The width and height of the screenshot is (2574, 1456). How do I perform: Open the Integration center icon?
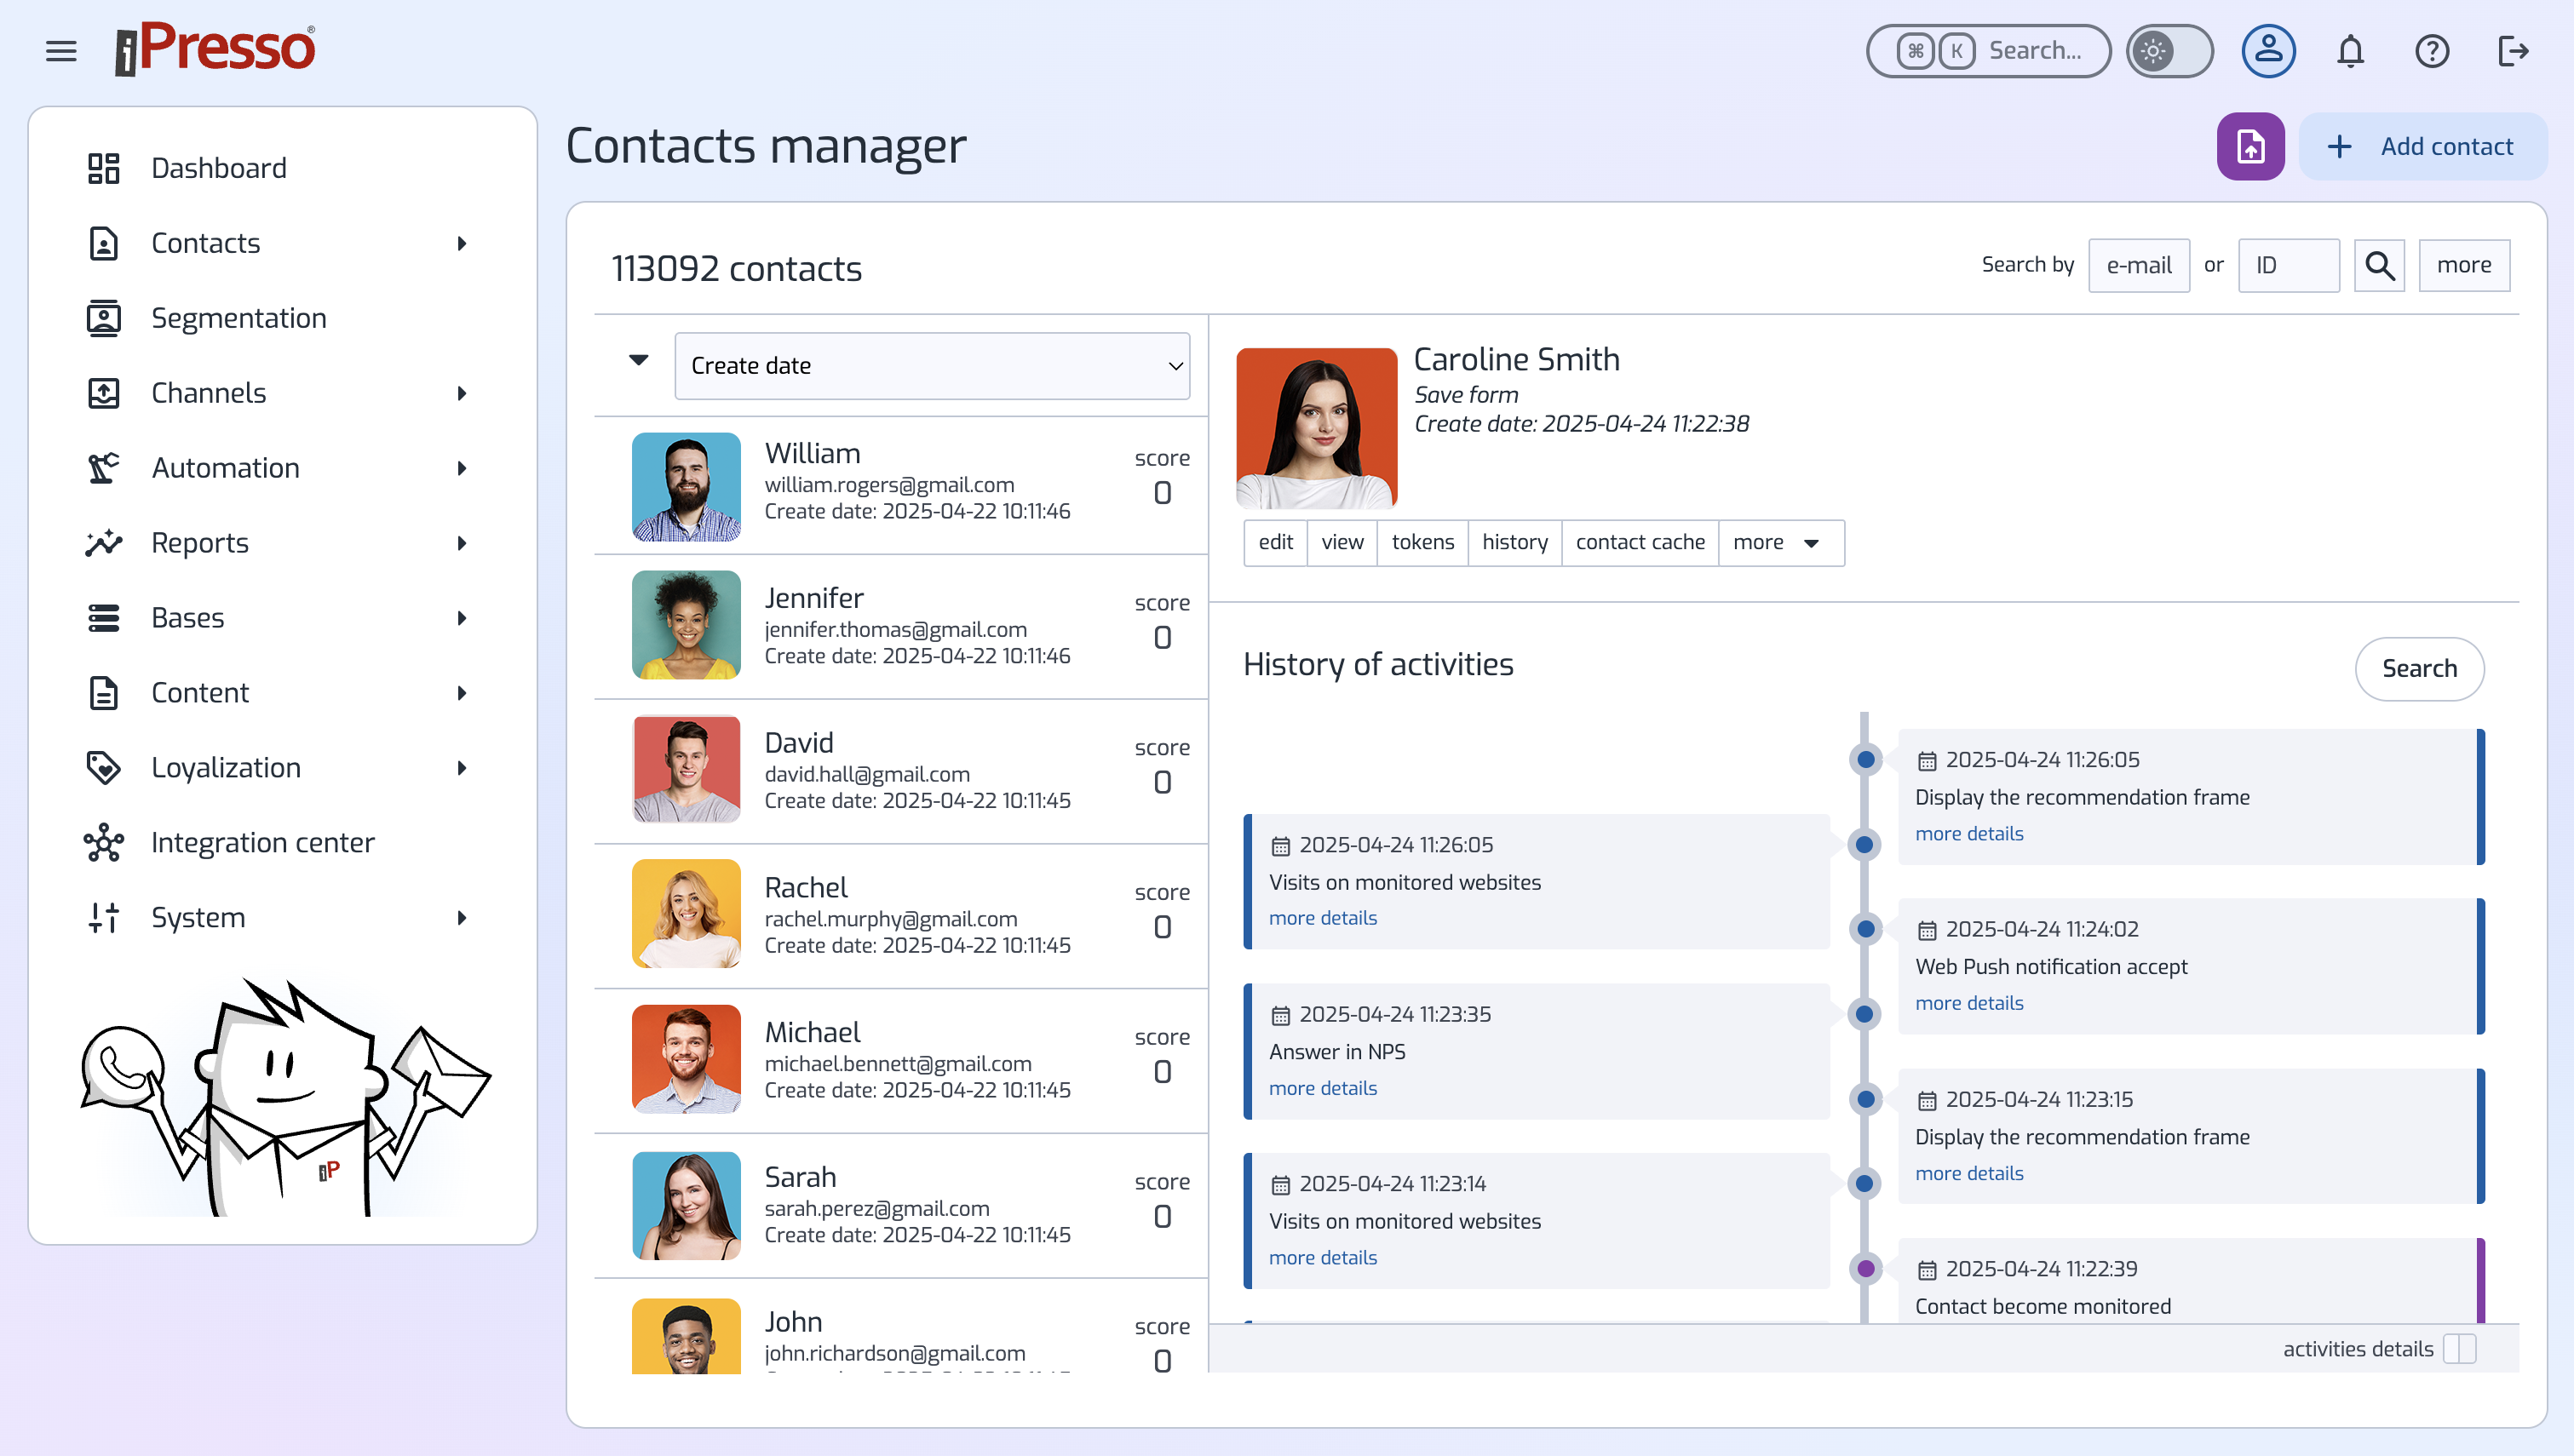(103, 843)
